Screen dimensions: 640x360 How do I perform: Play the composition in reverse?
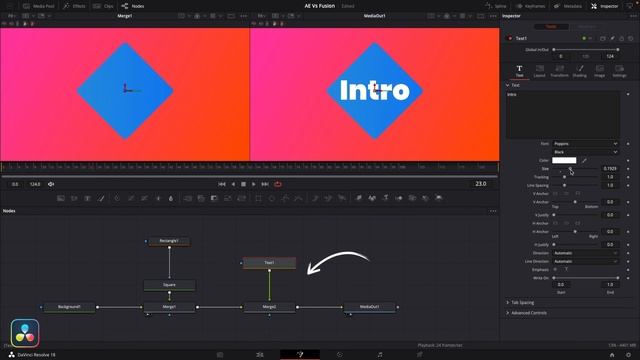click(233, 184)
